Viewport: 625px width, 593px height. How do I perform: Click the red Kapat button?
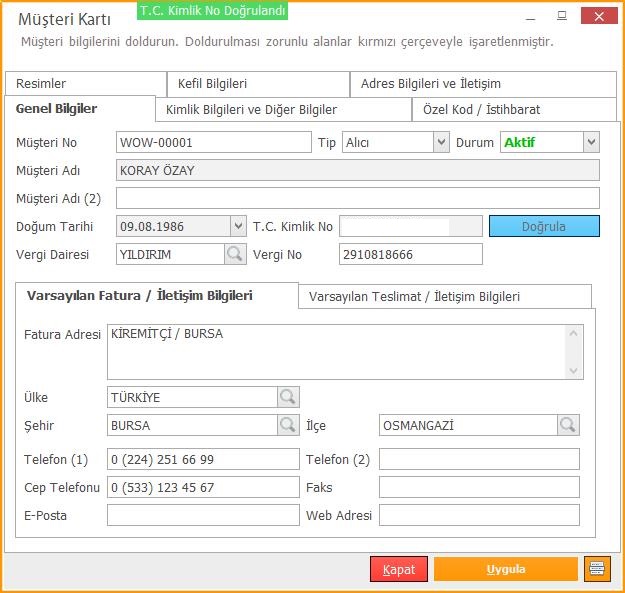(399, 569)
